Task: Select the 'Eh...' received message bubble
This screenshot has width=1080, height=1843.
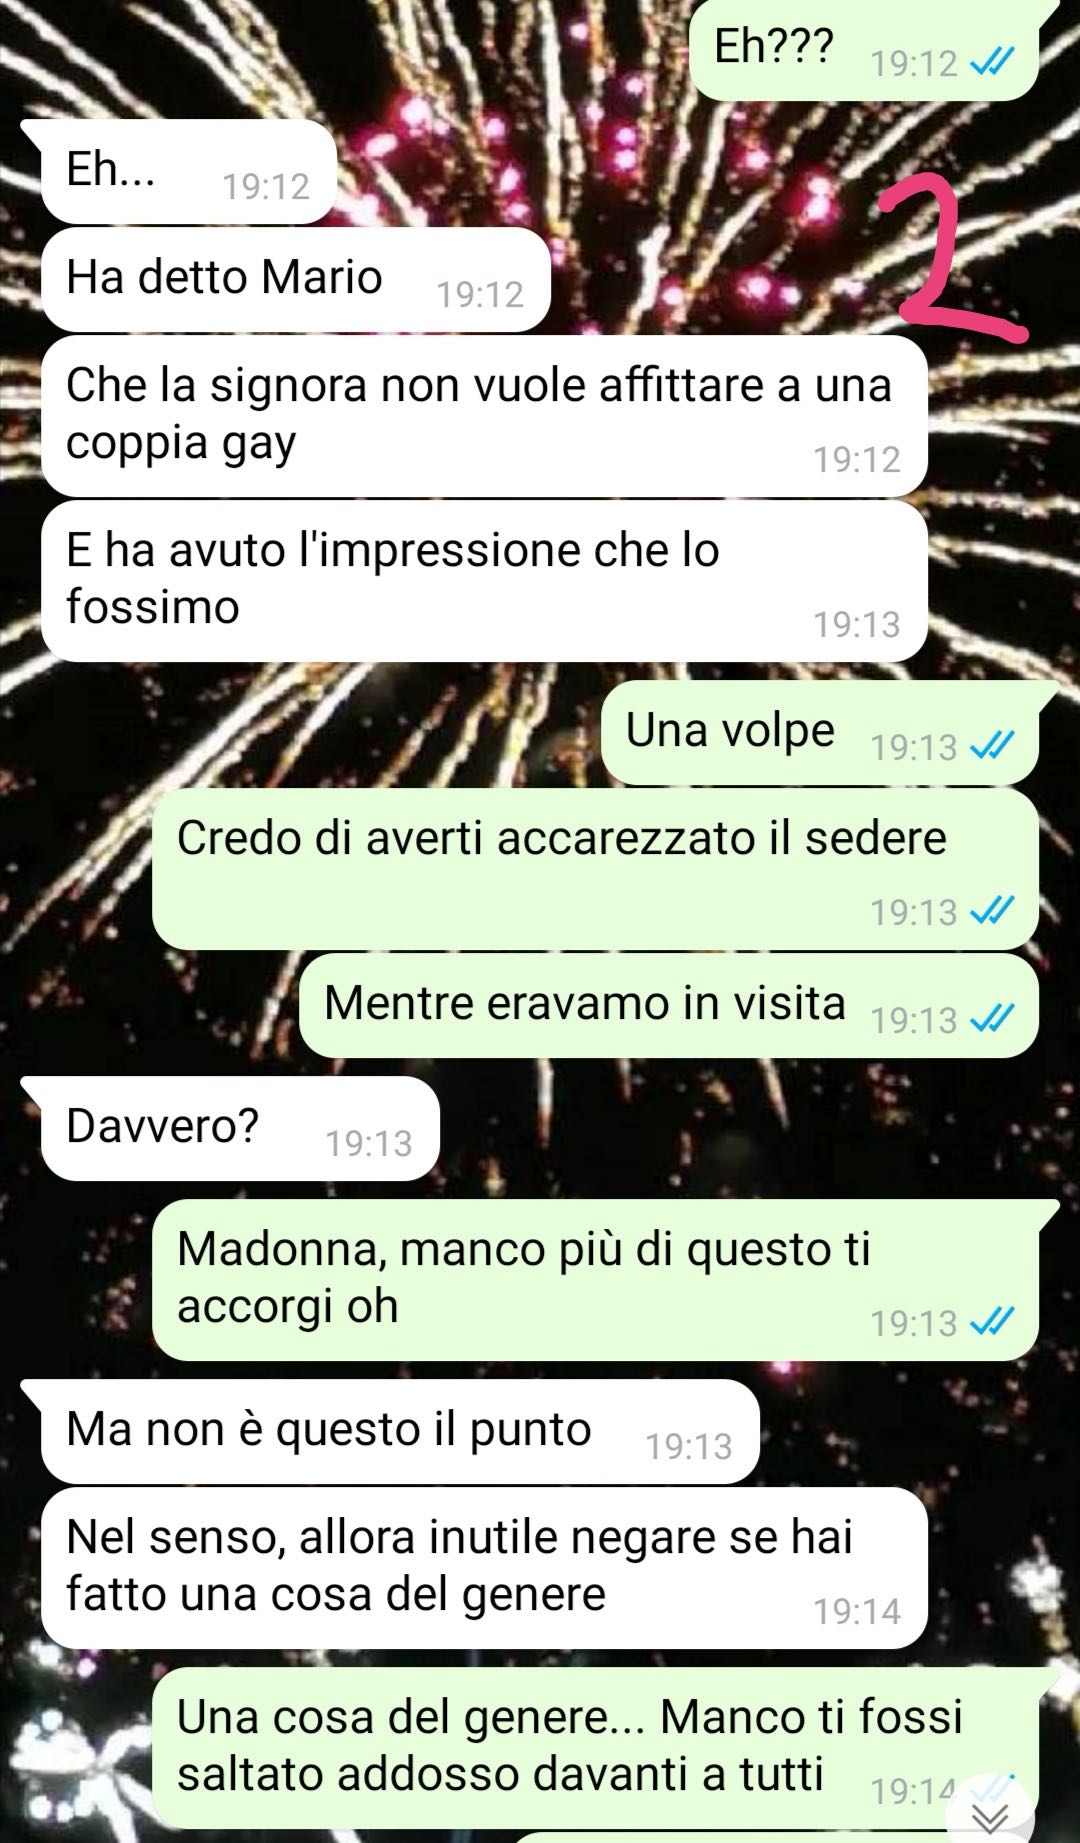Action: 188,171
